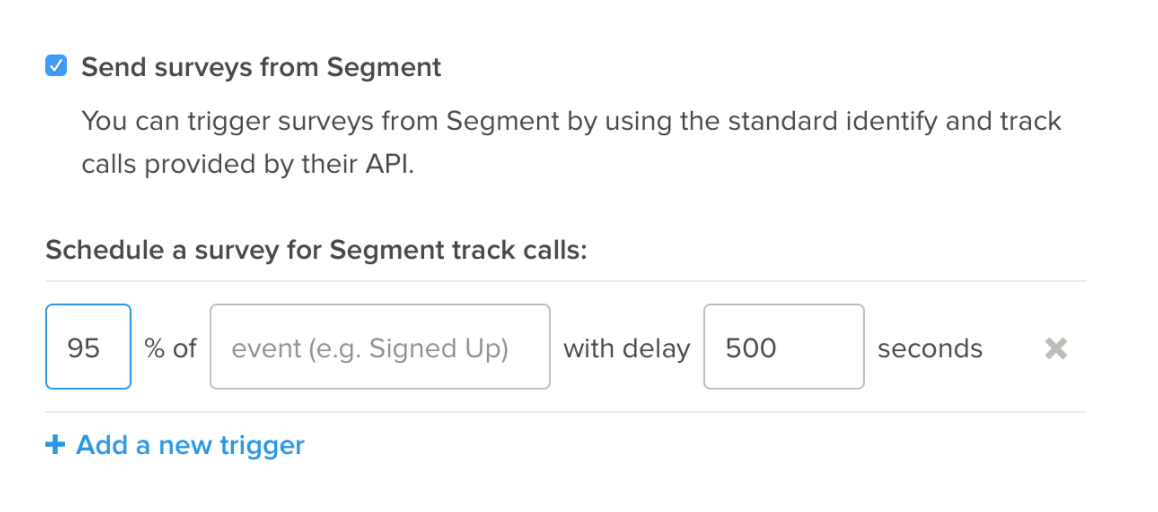The height and width of the screenshot is (512, 1158).
Task: Click the "with delay" label text
Action: (x=627, y=348)
